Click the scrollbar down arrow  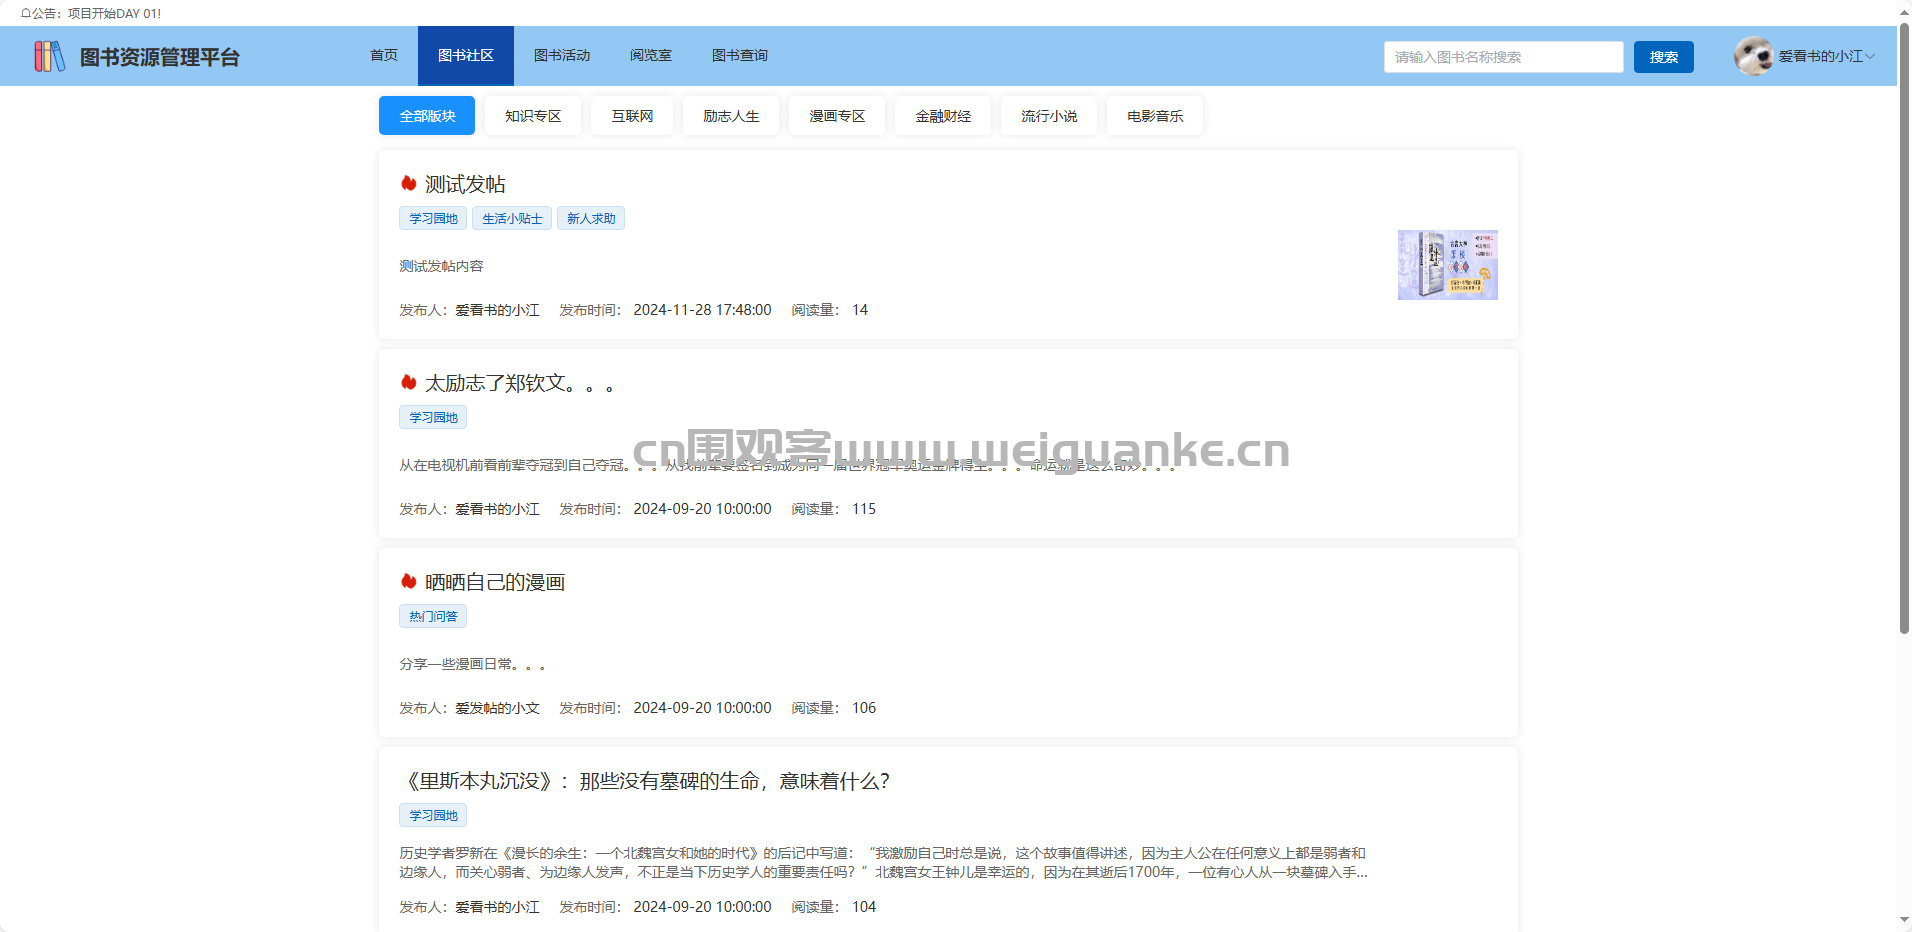pyautogui.click(x=1904, y=920)
